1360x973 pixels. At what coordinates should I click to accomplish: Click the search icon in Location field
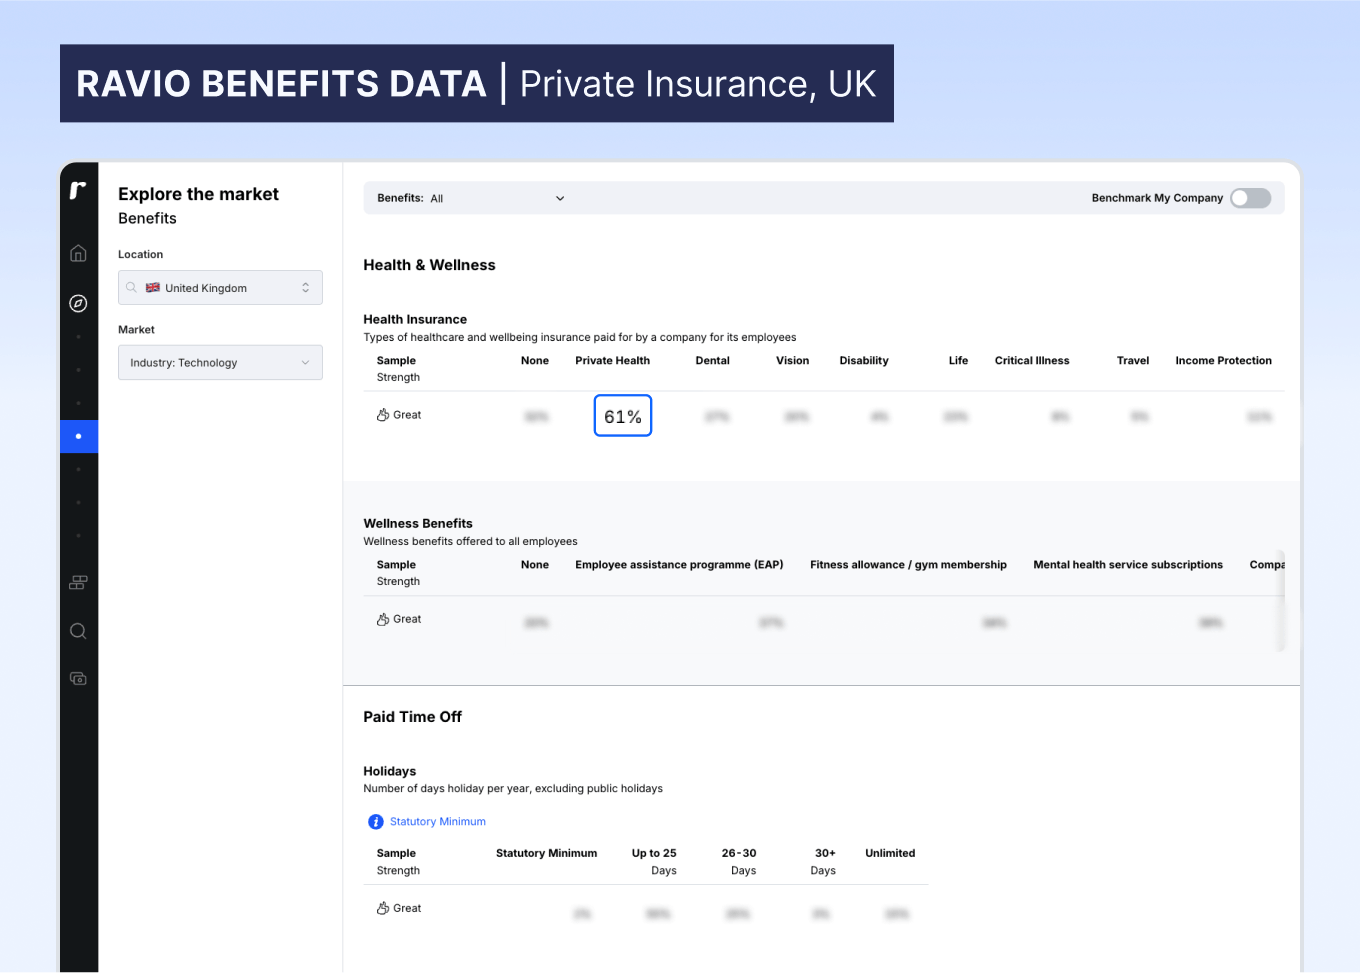[131, 288]
